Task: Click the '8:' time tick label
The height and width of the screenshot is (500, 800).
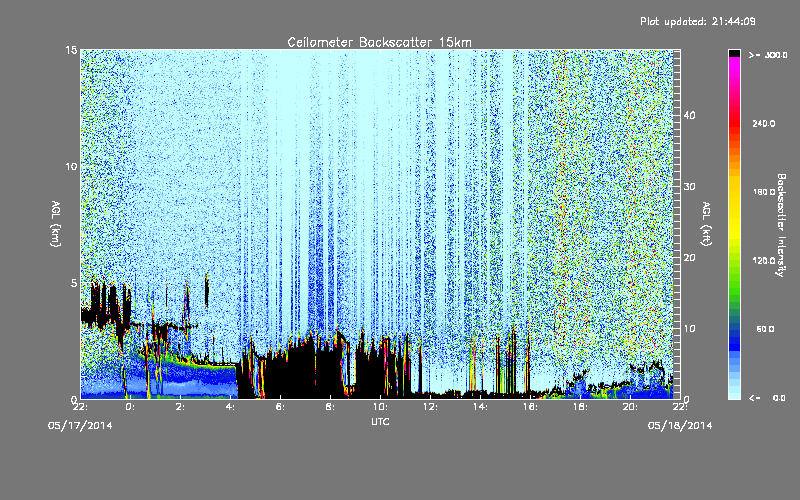Action: [x=330, y=407]
